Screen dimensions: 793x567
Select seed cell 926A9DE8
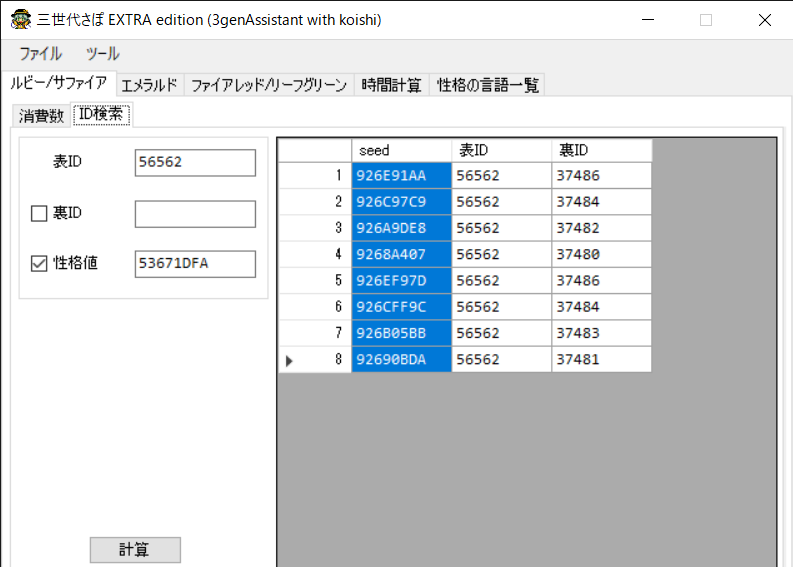click(x=402, y=228)
